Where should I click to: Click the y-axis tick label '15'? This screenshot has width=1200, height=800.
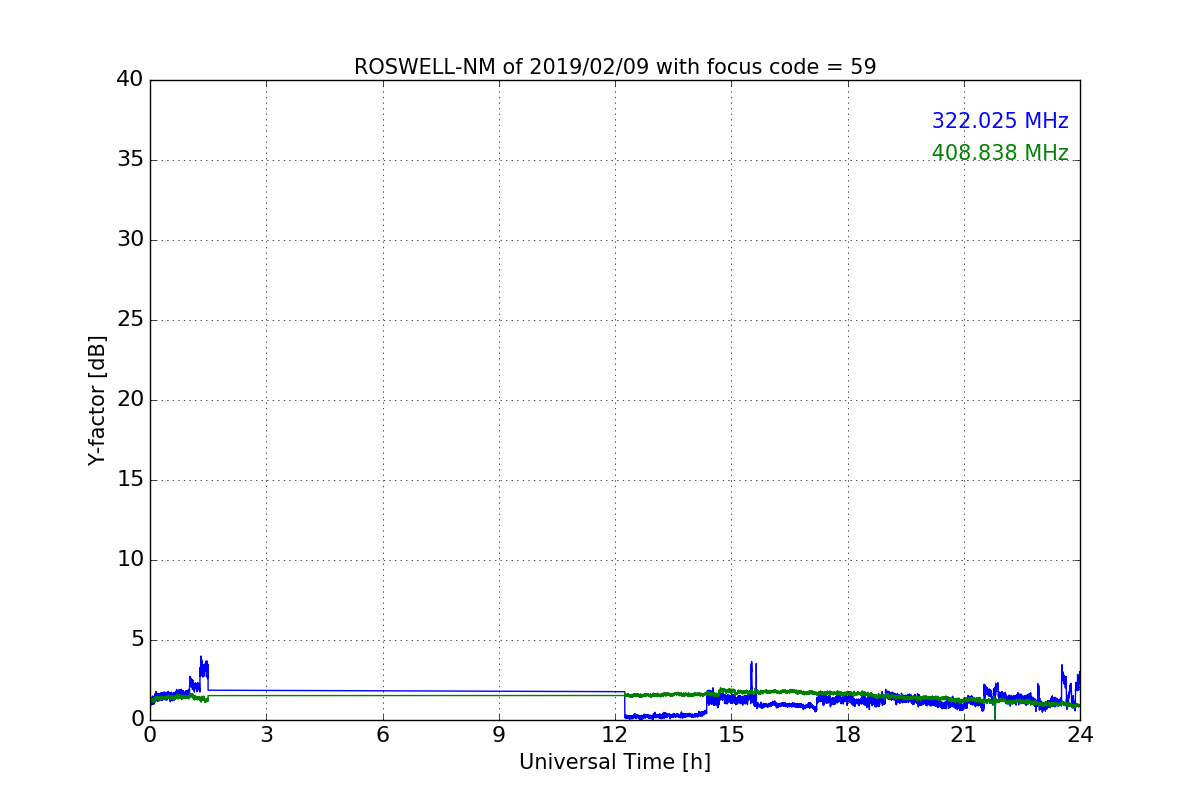(x=130, y=479)
